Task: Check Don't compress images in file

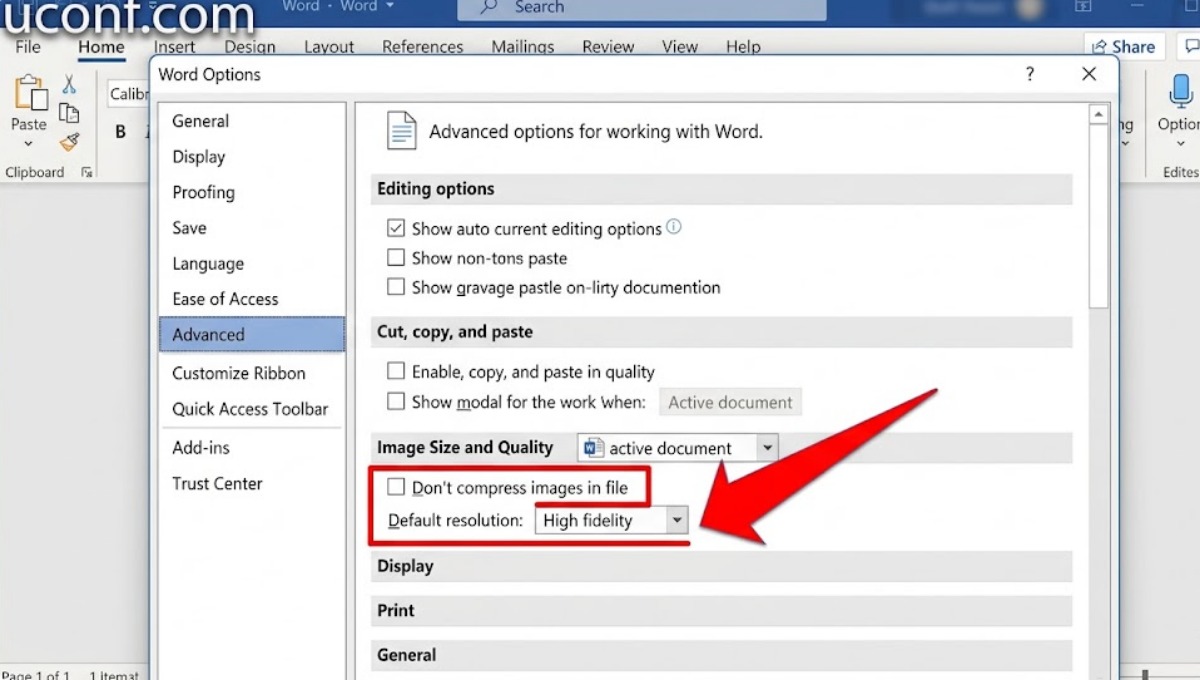Action: coord(396,487)
